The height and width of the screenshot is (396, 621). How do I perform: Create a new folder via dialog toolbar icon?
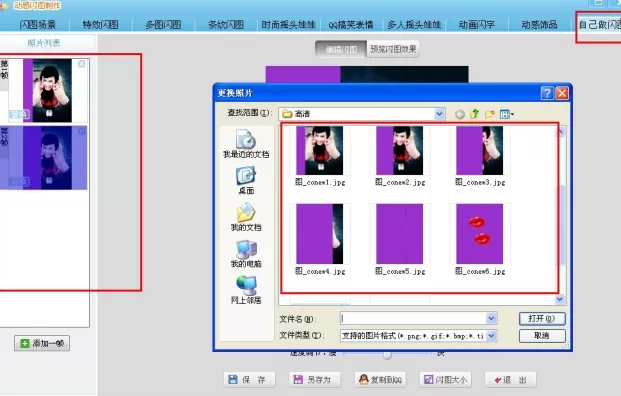[x=490, y=114]
